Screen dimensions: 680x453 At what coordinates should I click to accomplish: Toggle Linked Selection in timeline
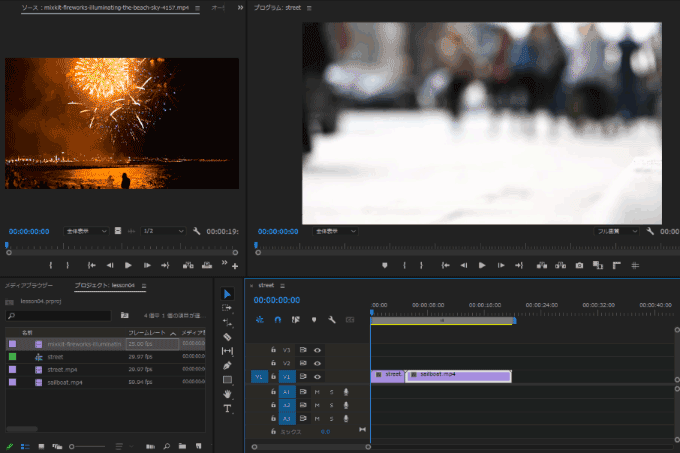click(296, 320)
